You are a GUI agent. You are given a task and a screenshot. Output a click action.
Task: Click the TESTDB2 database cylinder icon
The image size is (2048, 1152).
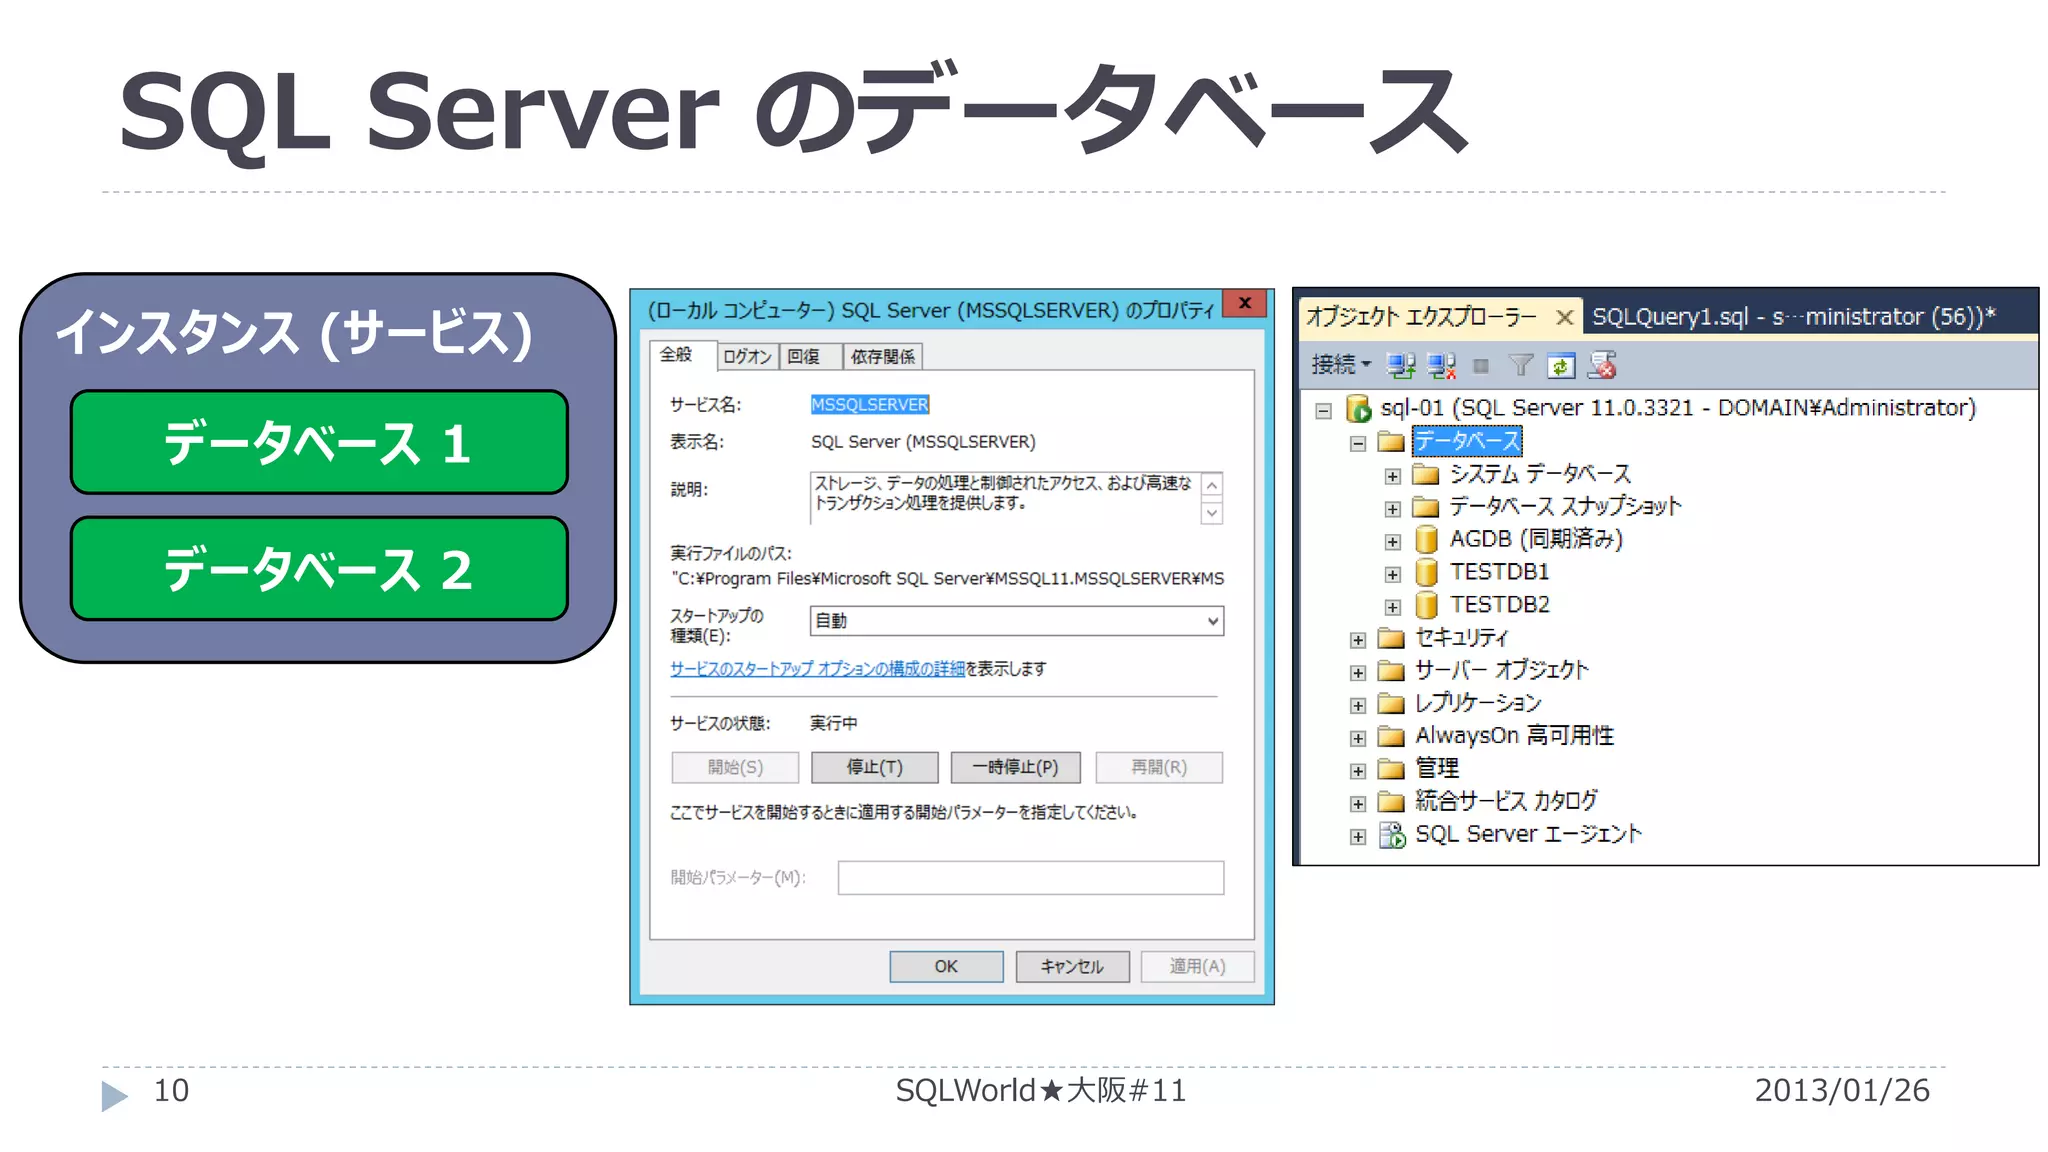1427,605
